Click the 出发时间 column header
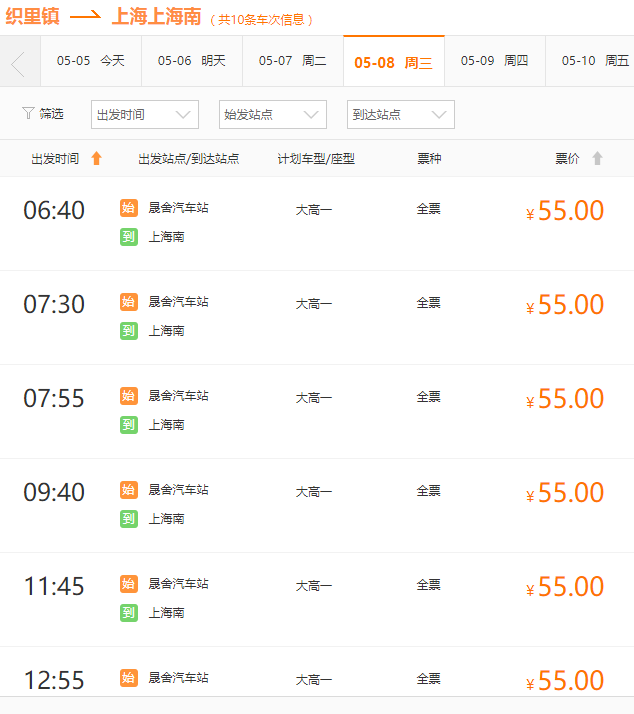 click(x=55, y=159)
